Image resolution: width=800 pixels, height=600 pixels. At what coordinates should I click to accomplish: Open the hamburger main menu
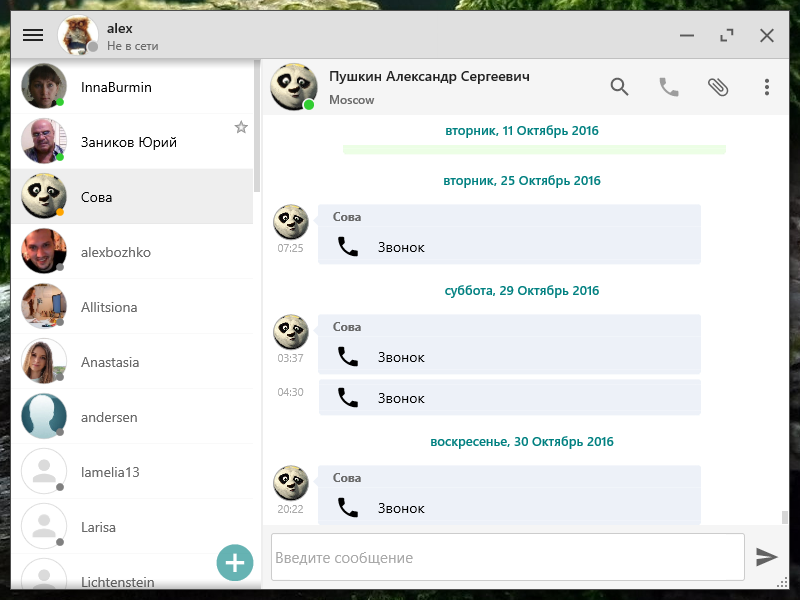pyautogui.click(x=33, y=35)
